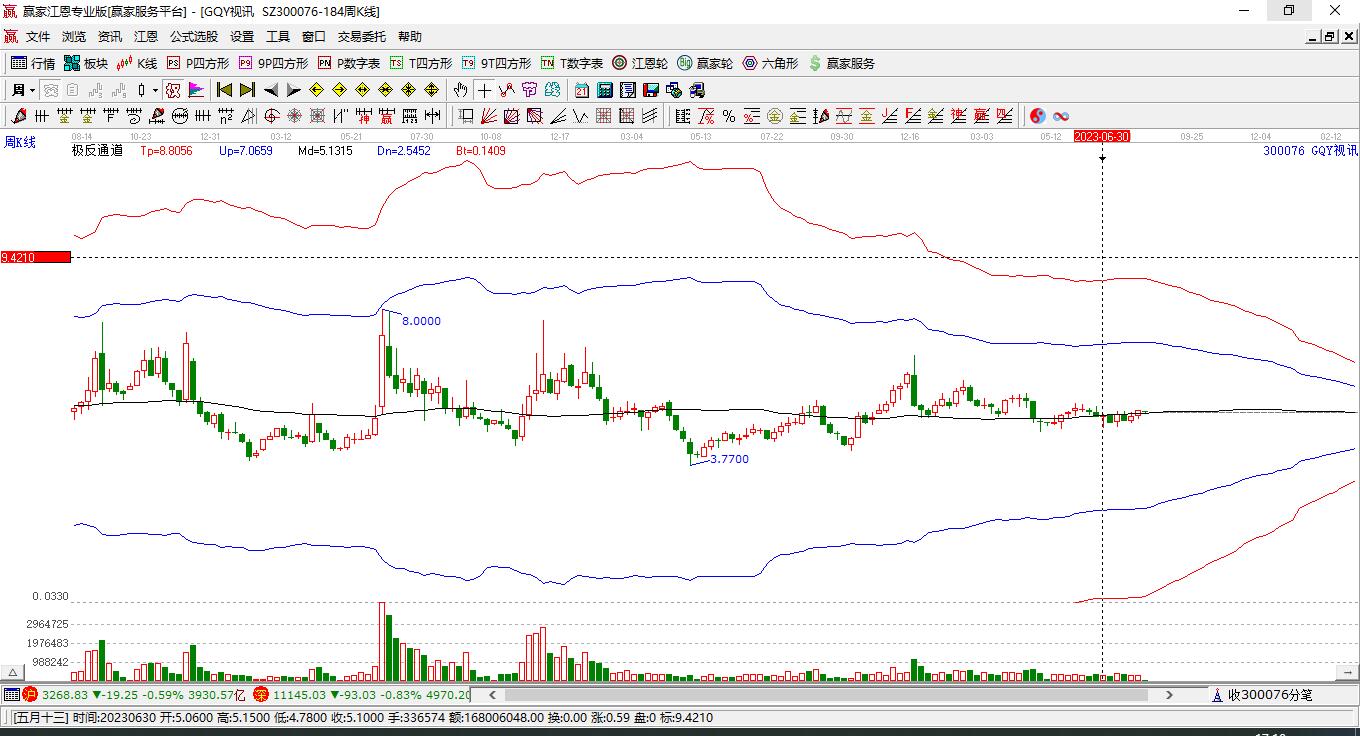Viewport: 1360px width, 736px height.
Task: Select the 六角形 hexagon tool
Action: 770,63
